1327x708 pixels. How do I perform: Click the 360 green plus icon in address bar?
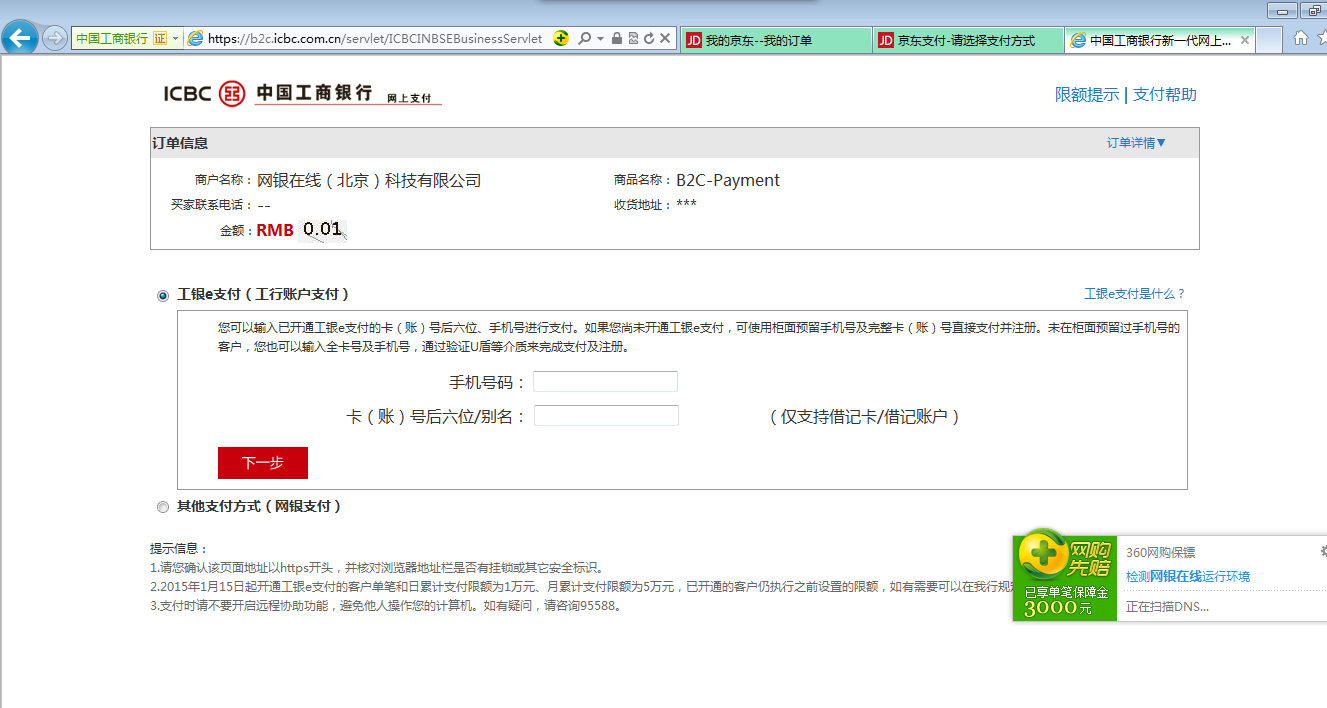coord(561,39)
